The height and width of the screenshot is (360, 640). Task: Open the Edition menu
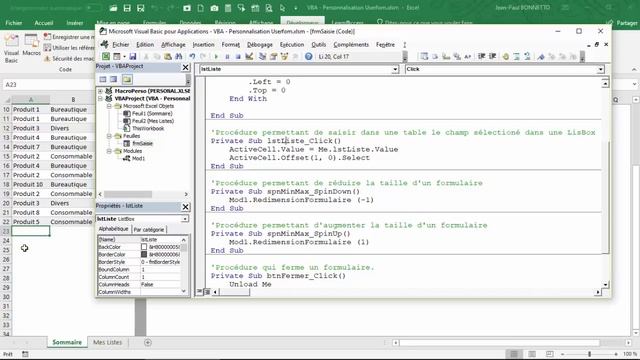[145, 44]
